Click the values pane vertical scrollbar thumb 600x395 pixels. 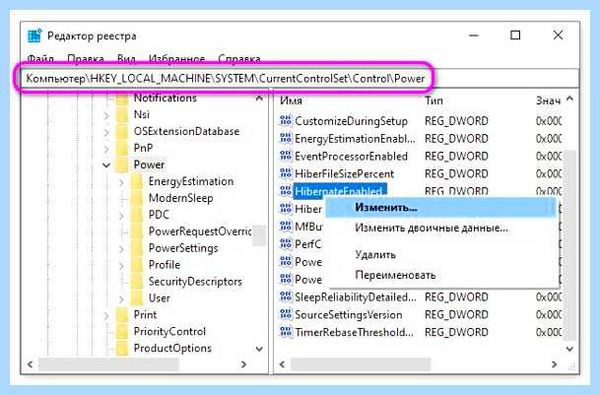pyautogui.click(x=570, y=245)
